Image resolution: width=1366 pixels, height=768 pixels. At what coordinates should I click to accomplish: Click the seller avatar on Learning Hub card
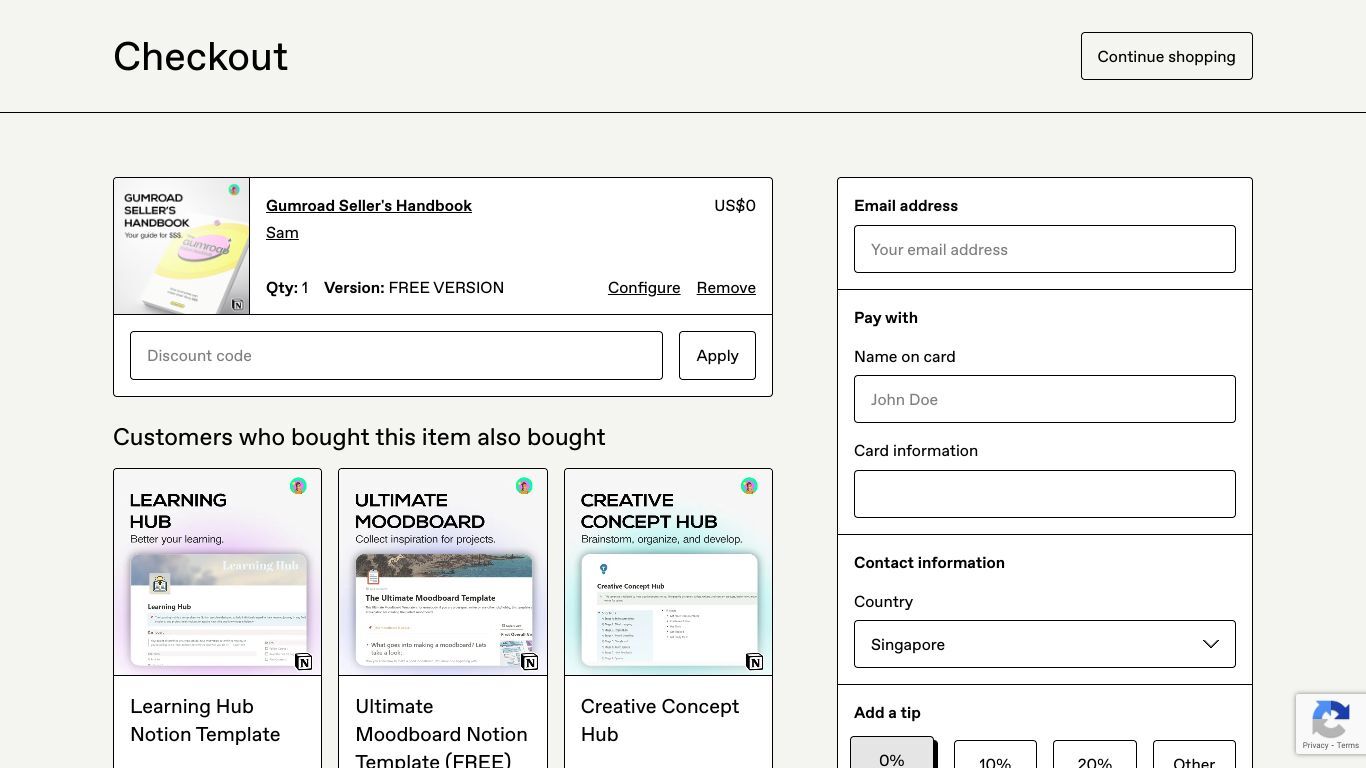(298, 486)
